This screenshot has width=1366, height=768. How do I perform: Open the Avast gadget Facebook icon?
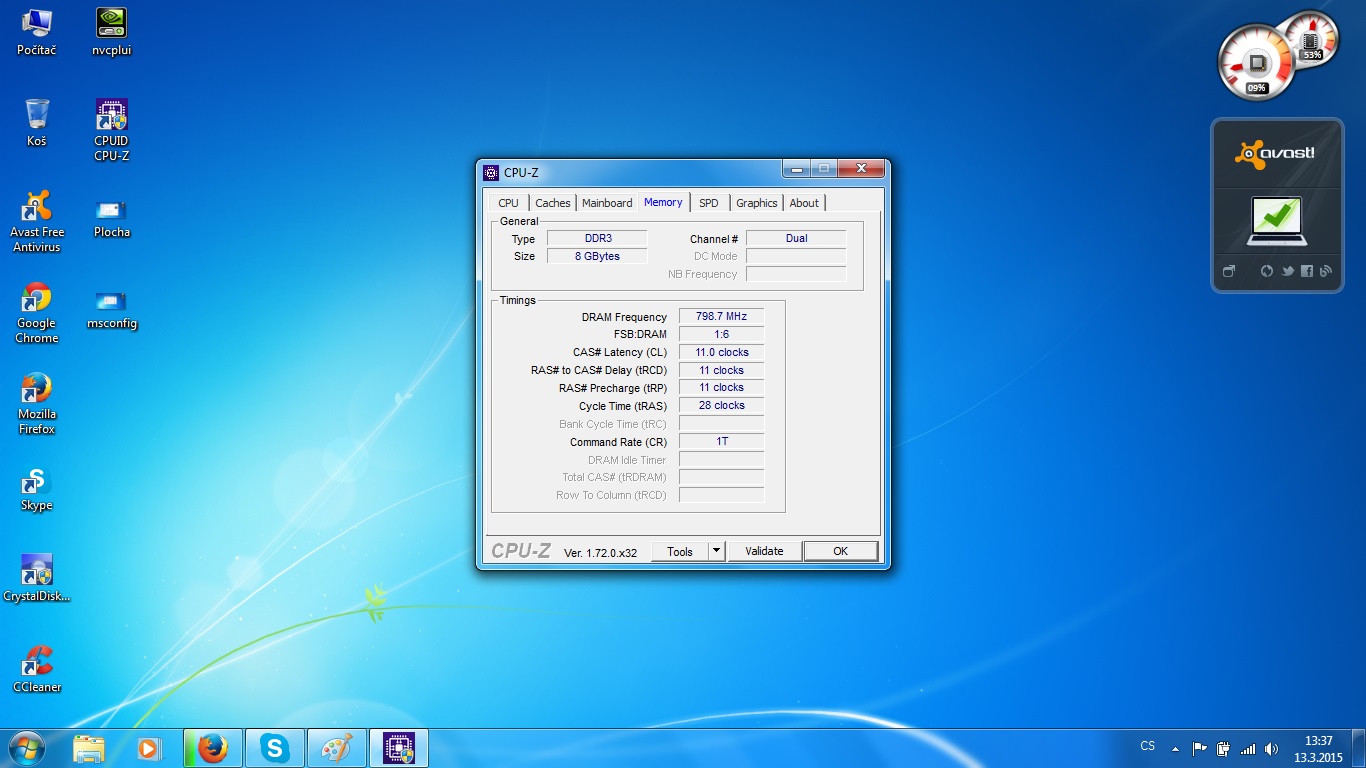tap(1306, 271)
